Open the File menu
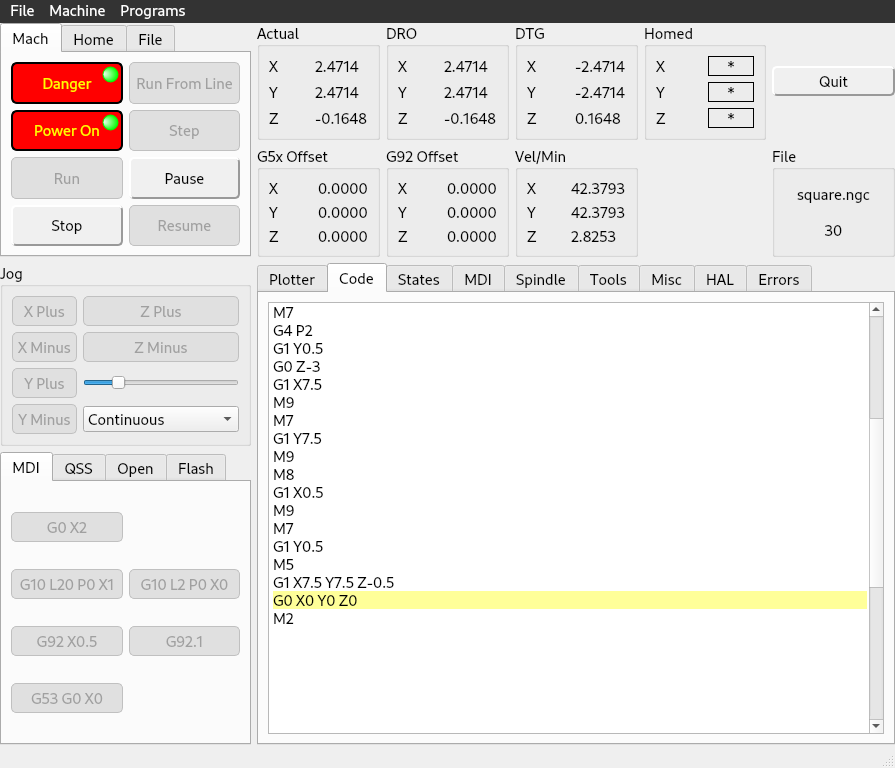The width and height of the screenshot is (895, 768). [22, 11]
